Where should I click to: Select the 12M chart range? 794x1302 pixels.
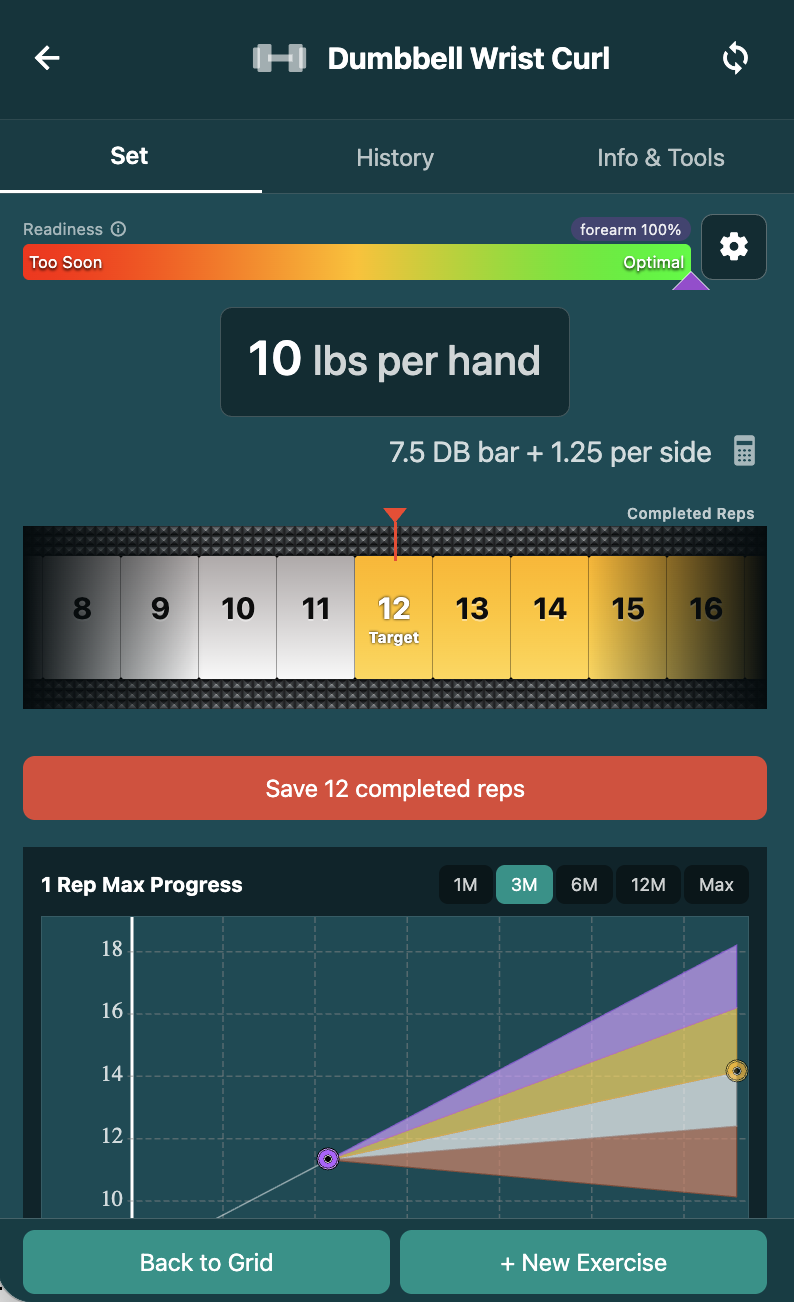648,885
